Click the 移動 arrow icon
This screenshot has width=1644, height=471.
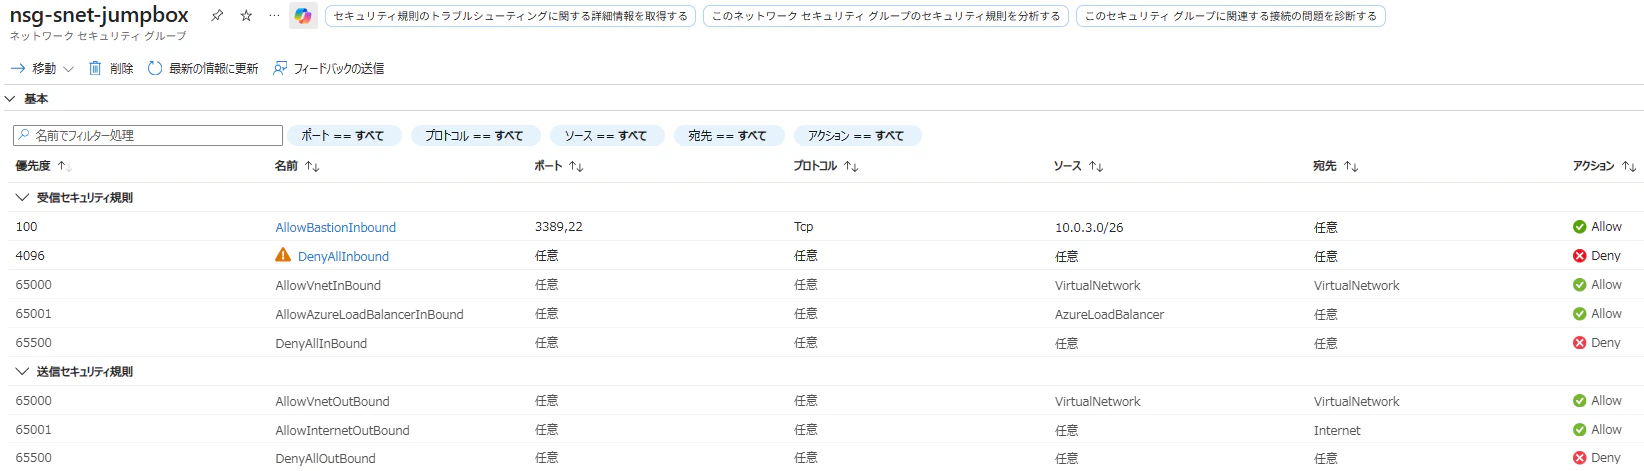(18, 69)
